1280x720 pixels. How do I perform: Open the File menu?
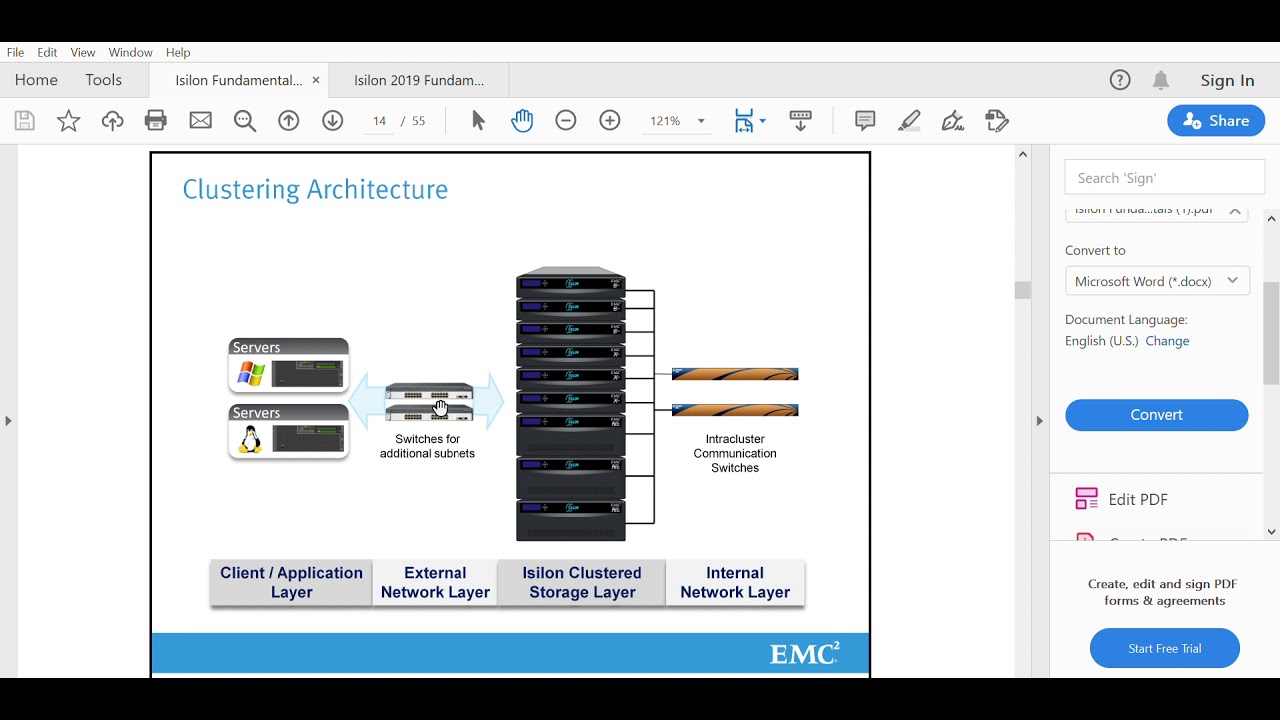coord(15,52)
